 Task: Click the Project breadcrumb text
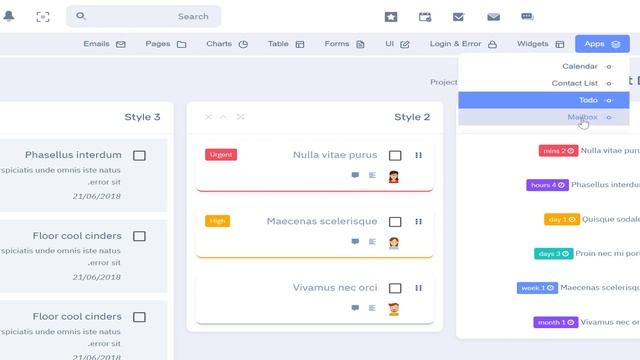tap(444, 82)
